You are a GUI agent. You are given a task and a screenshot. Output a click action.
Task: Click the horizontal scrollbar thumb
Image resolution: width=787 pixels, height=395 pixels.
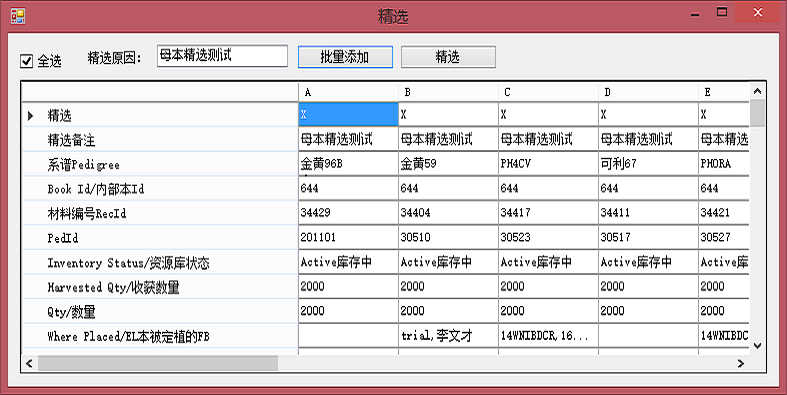pos(158,363)
